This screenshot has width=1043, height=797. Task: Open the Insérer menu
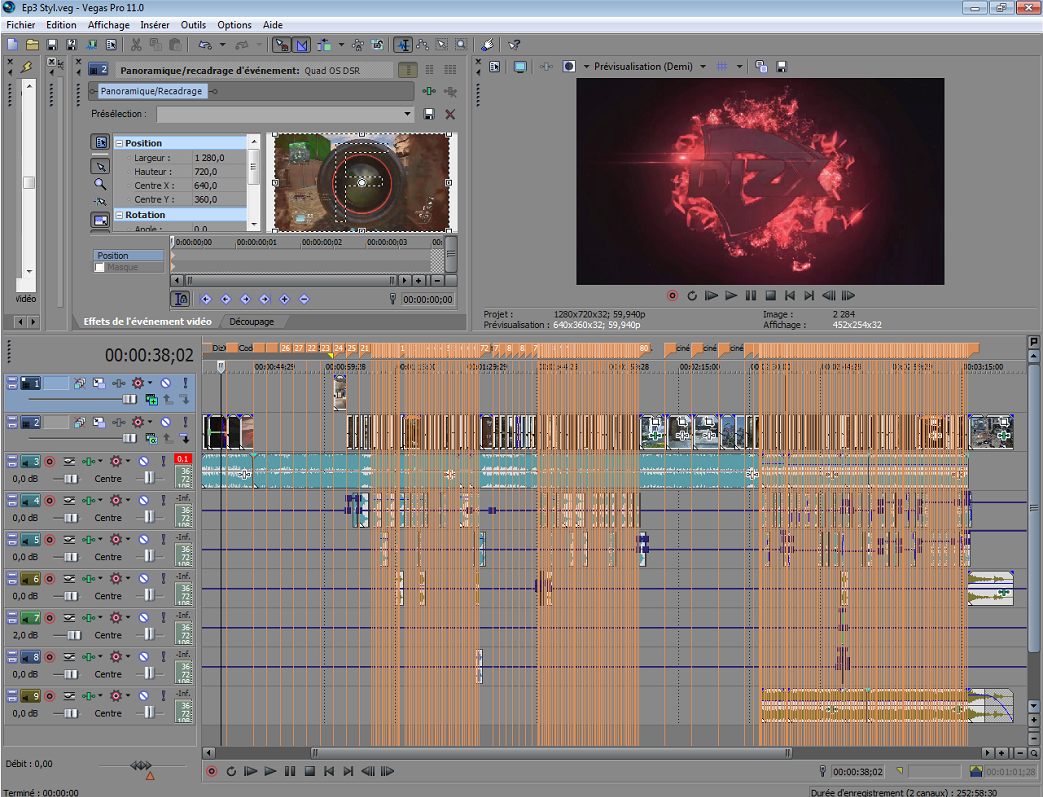(x=155, y=25)
